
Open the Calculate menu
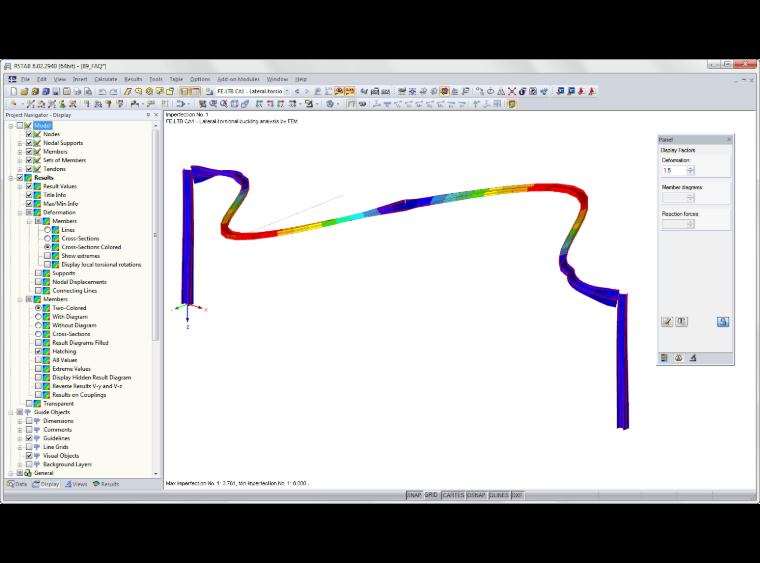pos(106,79)
